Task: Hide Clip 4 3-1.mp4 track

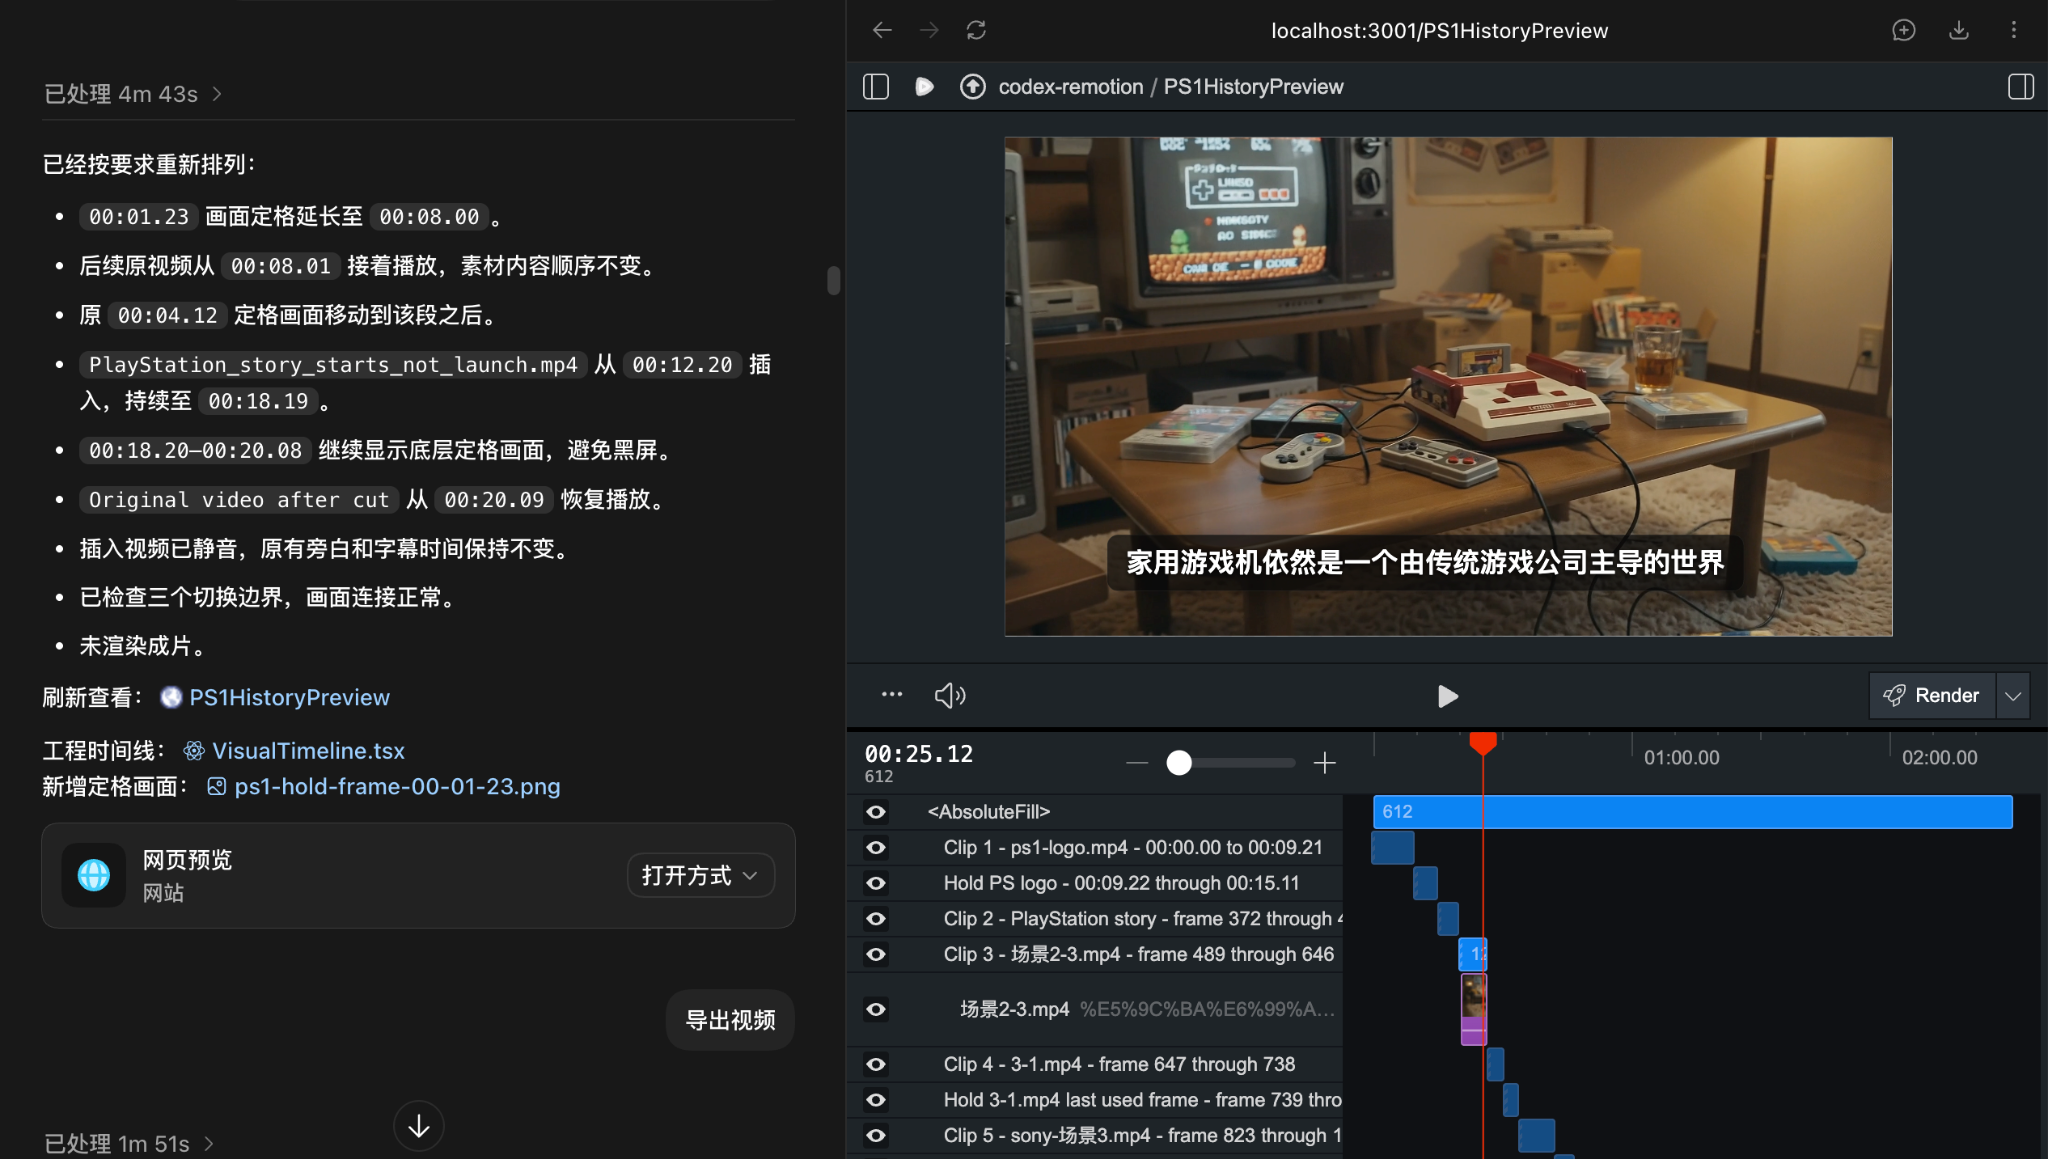Action: (x=876, y=1064)
